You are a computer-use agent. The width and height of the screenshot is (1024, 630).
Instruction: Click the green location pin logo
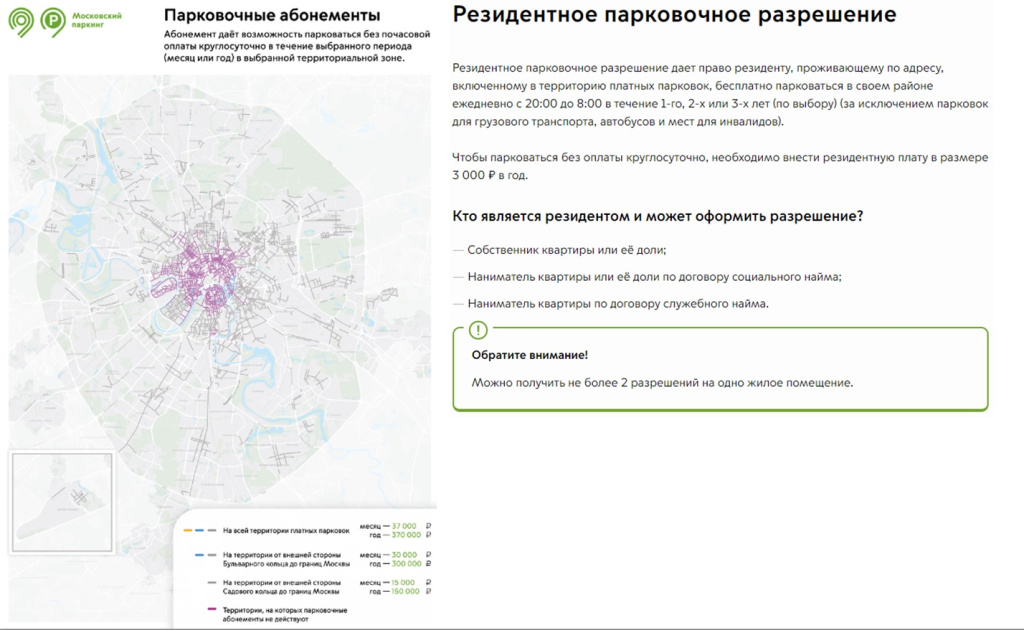point(21,22)
